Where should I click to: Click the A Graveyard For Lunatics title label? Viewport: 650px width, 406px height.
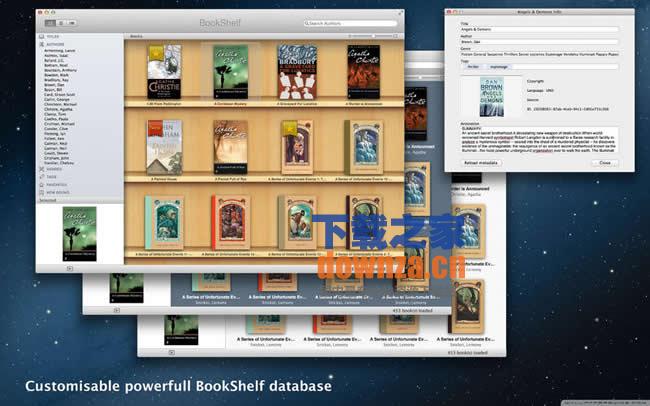297,104
